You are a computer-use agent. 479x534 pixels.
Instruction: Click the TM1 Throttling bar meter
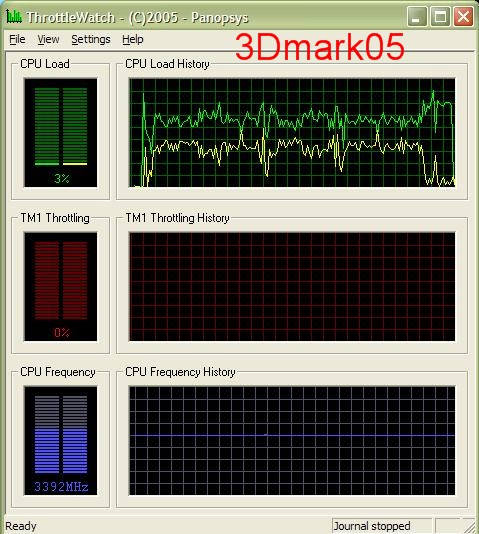[61, 286]
